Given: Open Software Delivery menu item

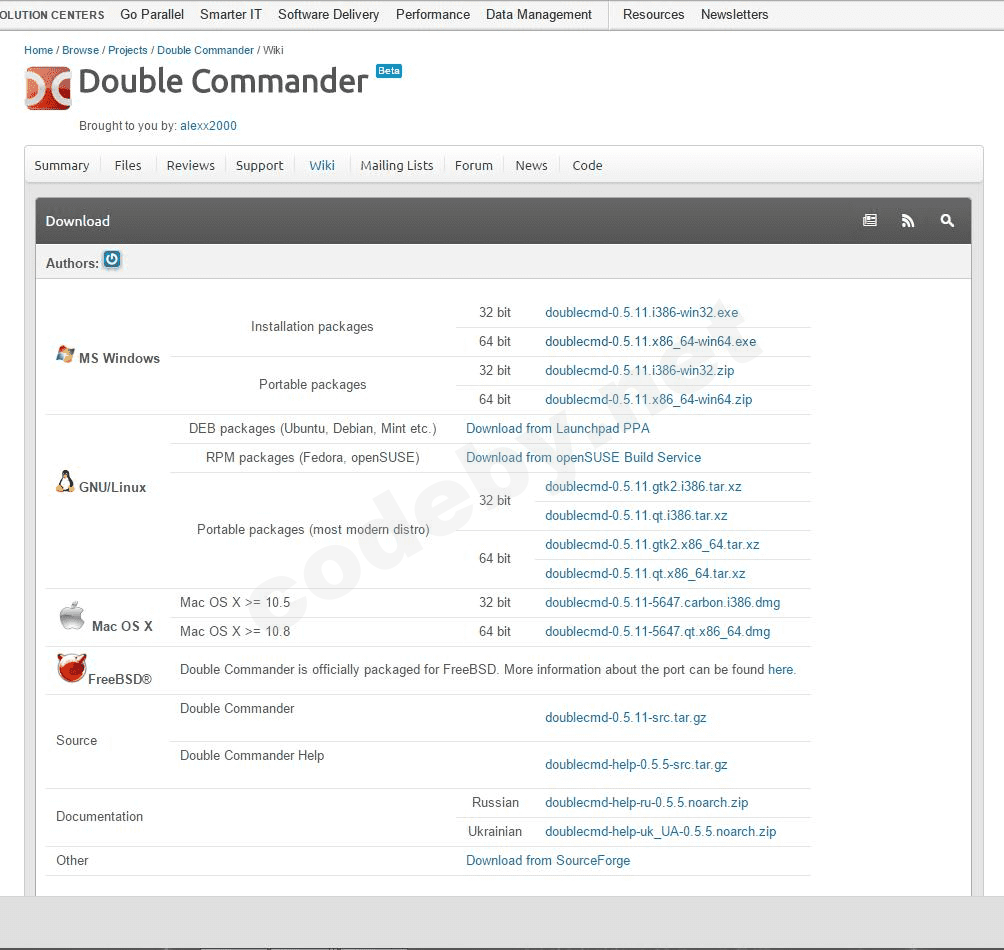Looking at the screenshot, I should click(x=328, y=14).
